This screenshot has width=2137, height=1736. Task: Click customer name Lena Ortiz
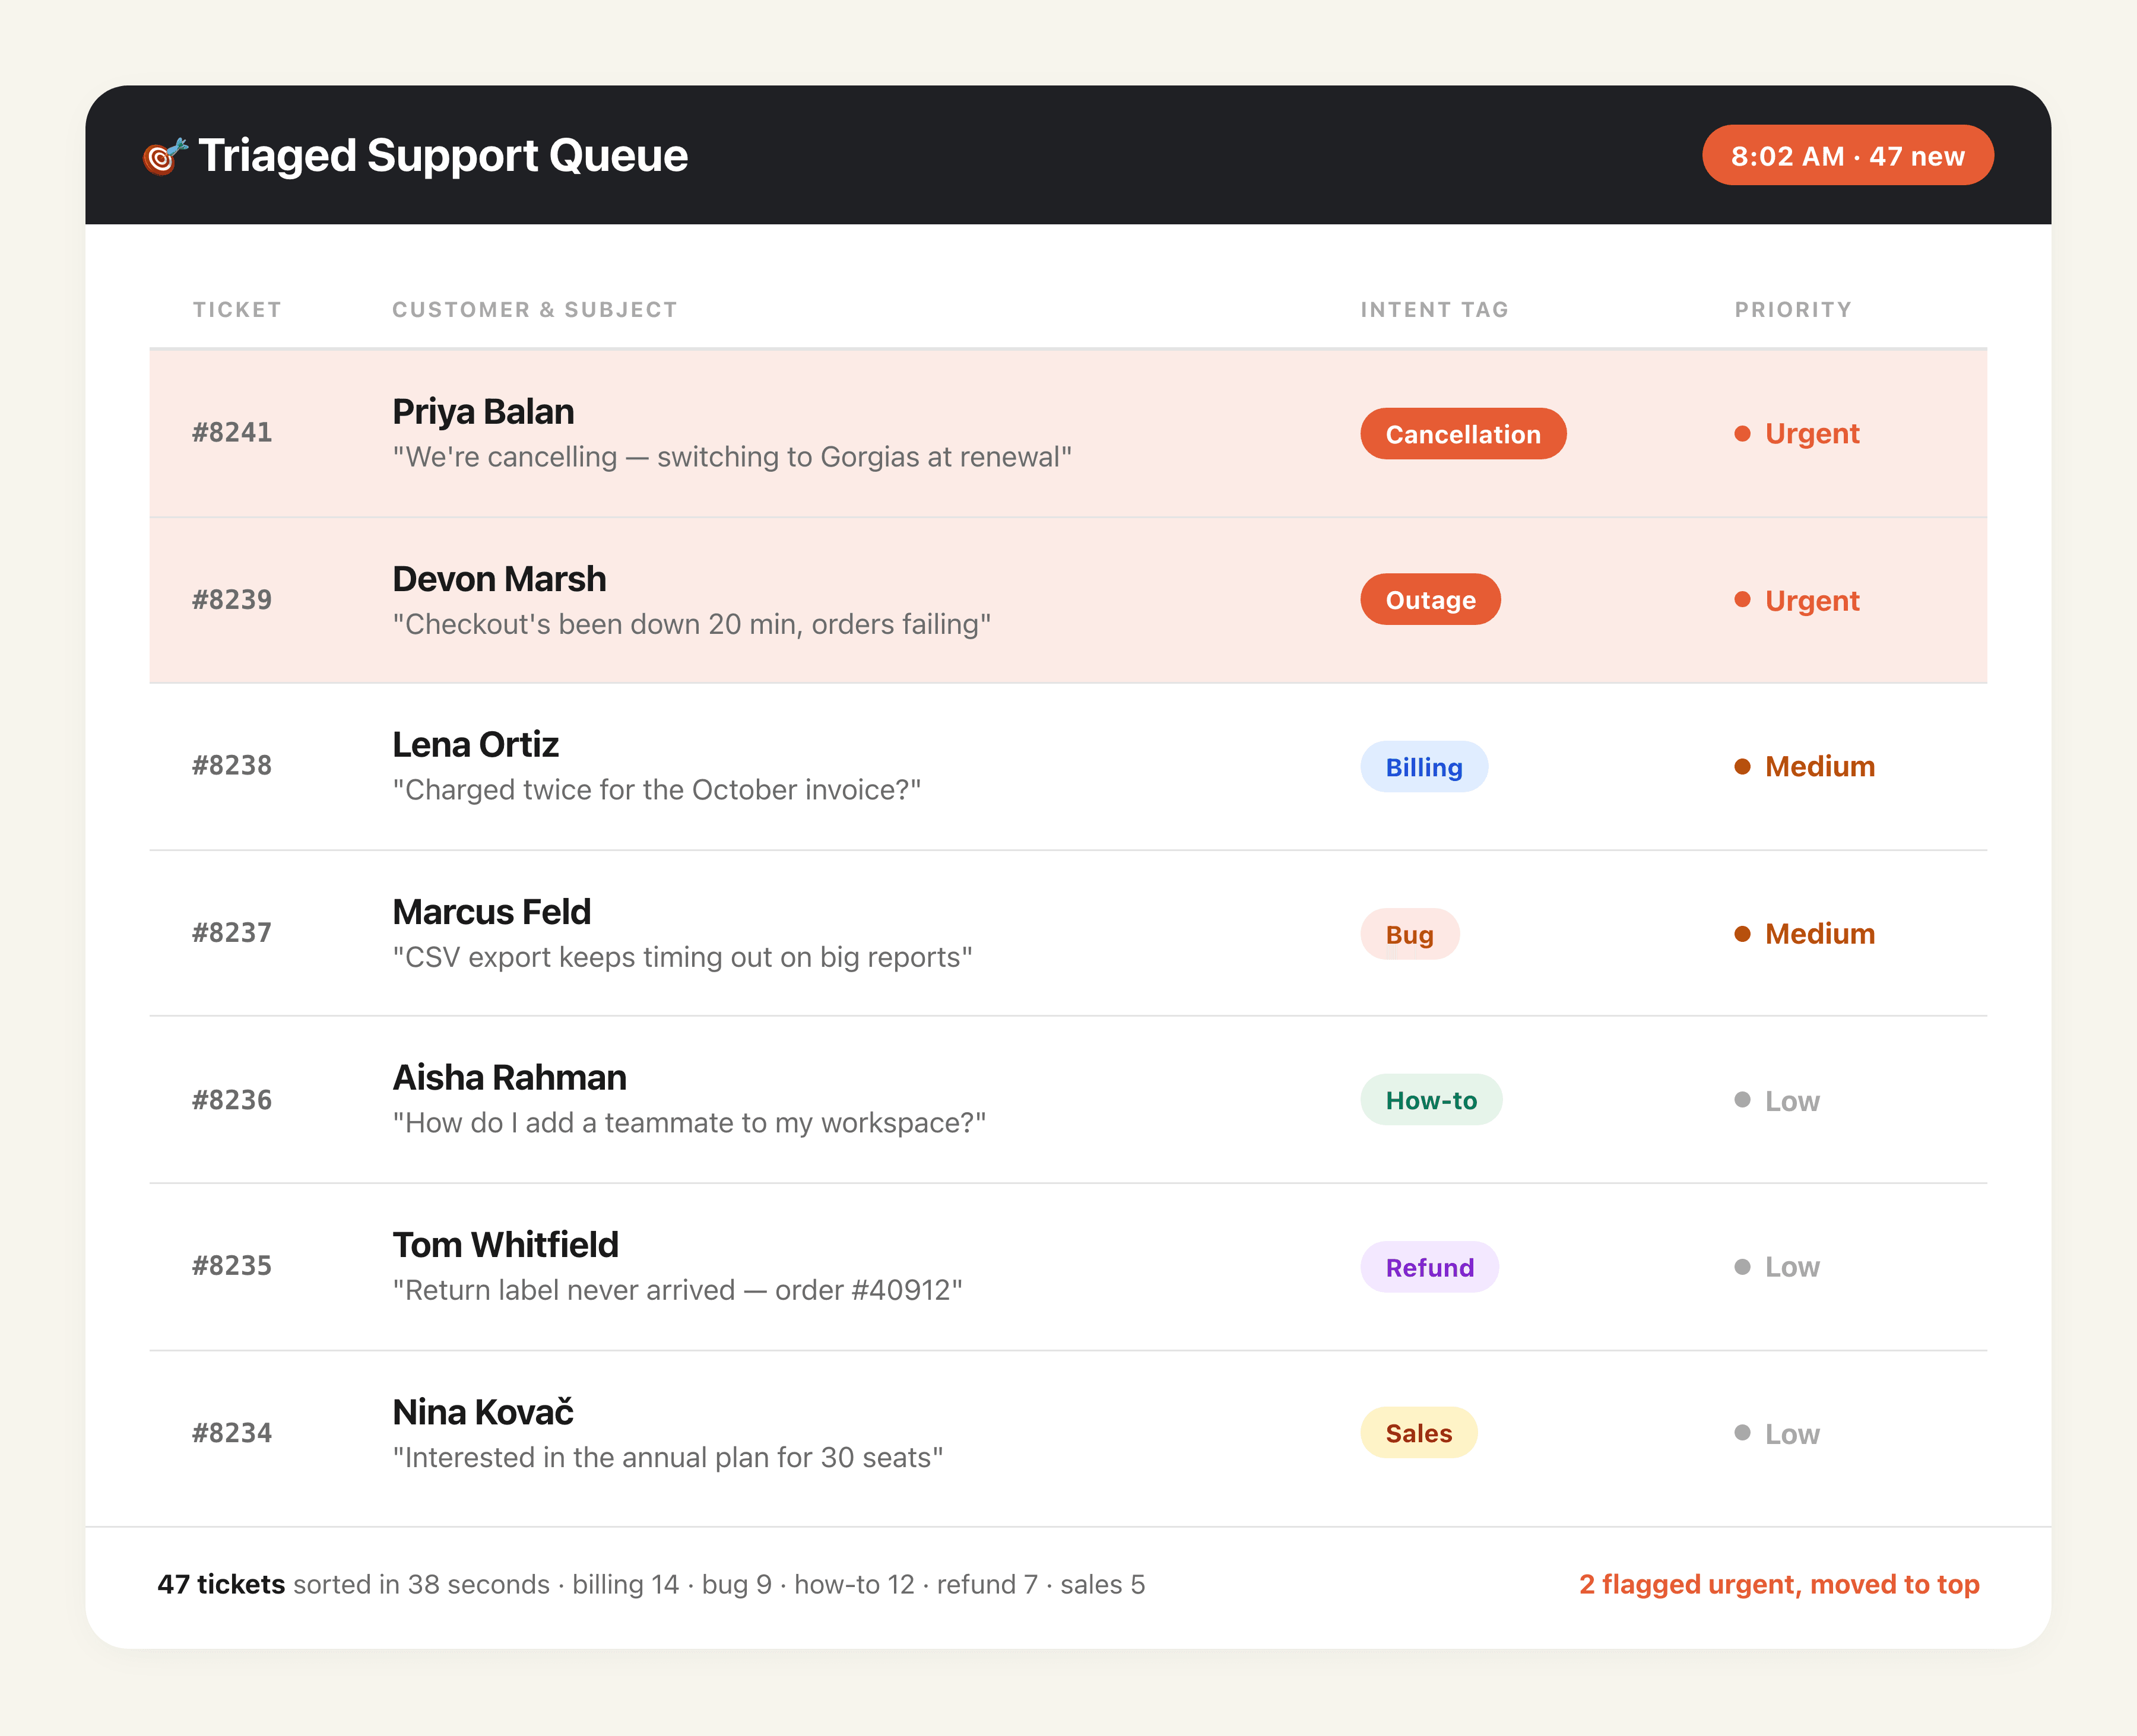475,745
